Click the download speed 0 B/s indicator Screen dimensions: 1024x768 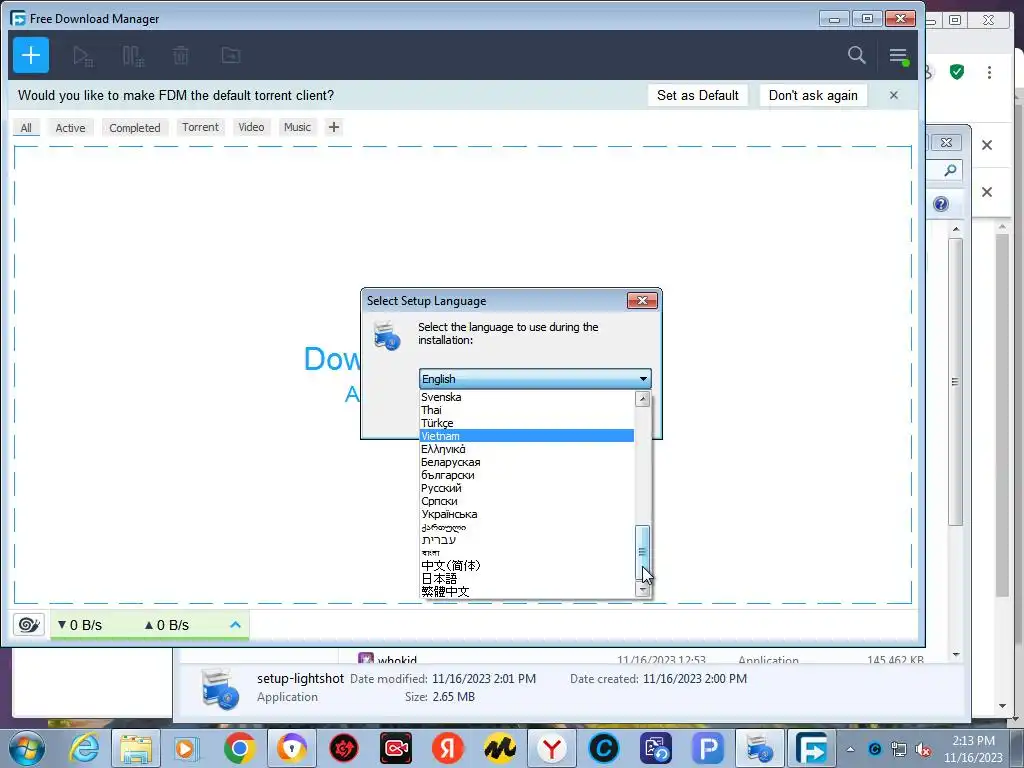pos(80,625)
